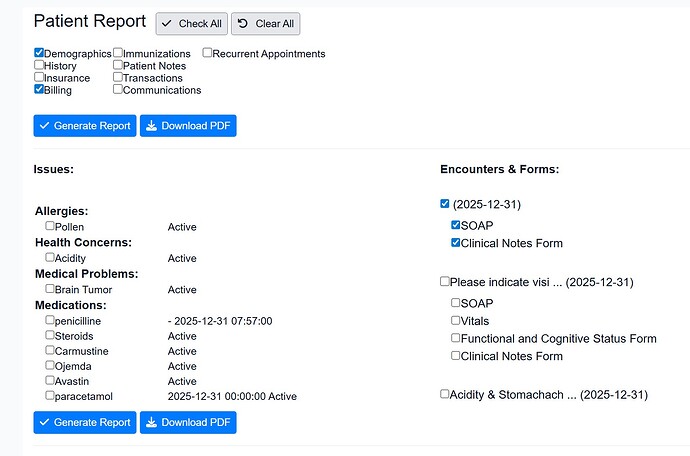Screen dimensions: 690x456
Task: Click the Check All button
Action: click(191, 24)
